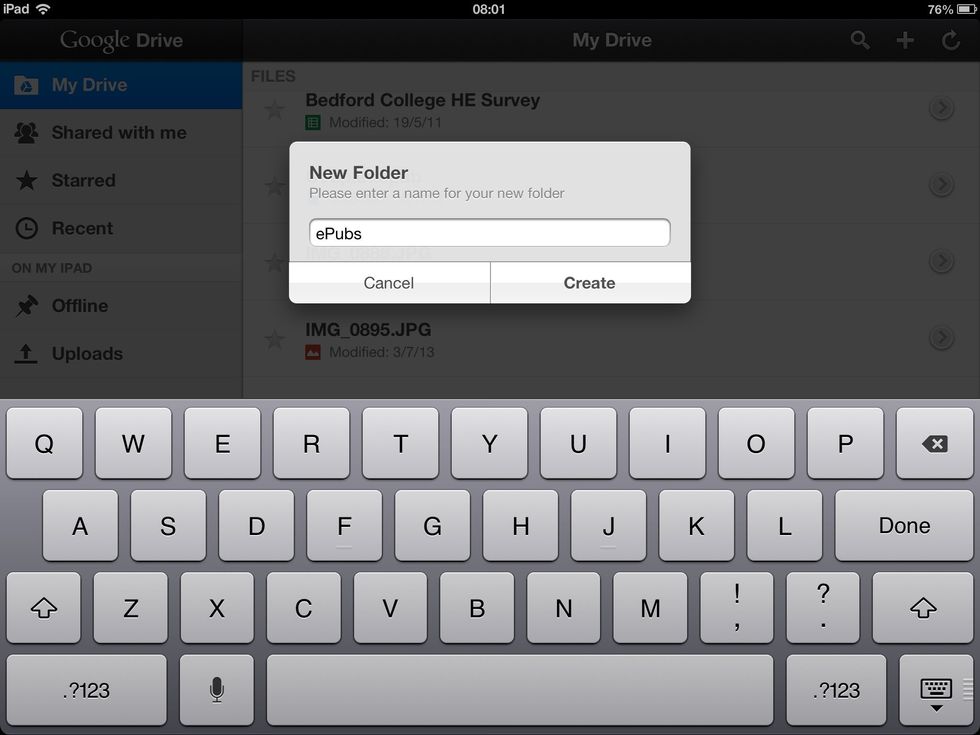Tap the K key
This screenshot has height=735, width=980.
coord(697,526)
